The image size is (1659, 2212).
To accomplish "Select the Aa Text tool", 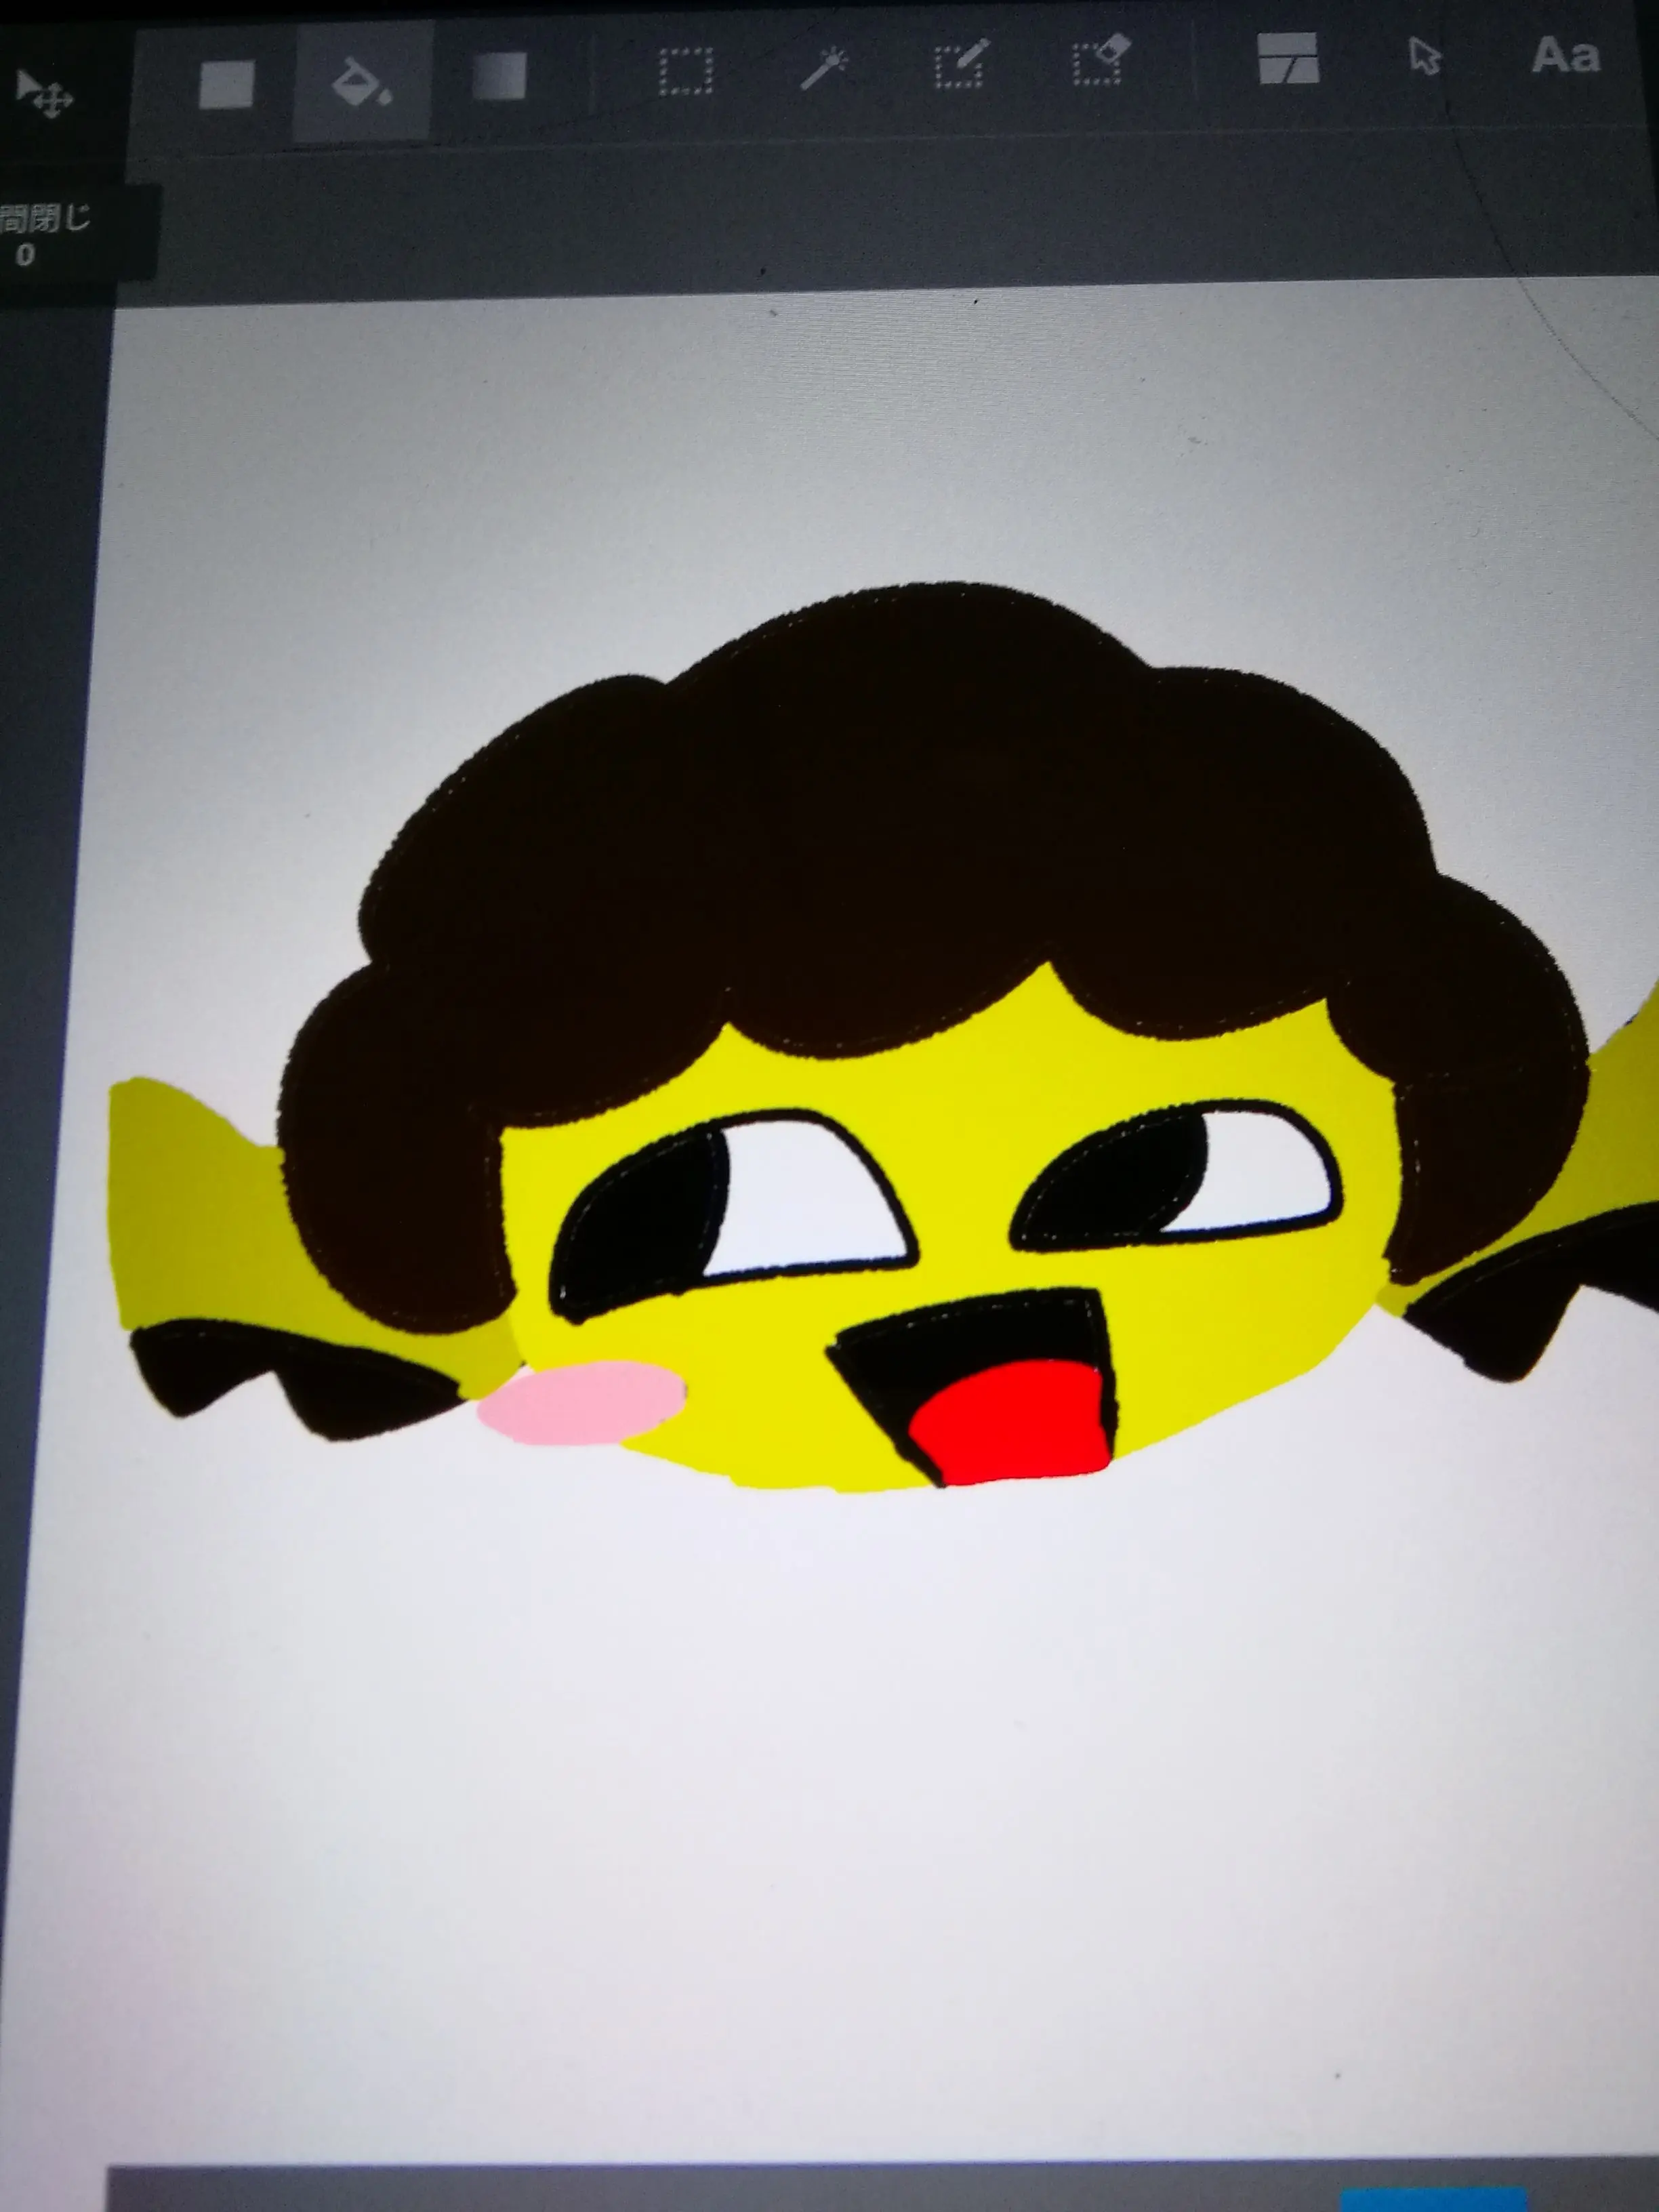I will (1566, 55).
